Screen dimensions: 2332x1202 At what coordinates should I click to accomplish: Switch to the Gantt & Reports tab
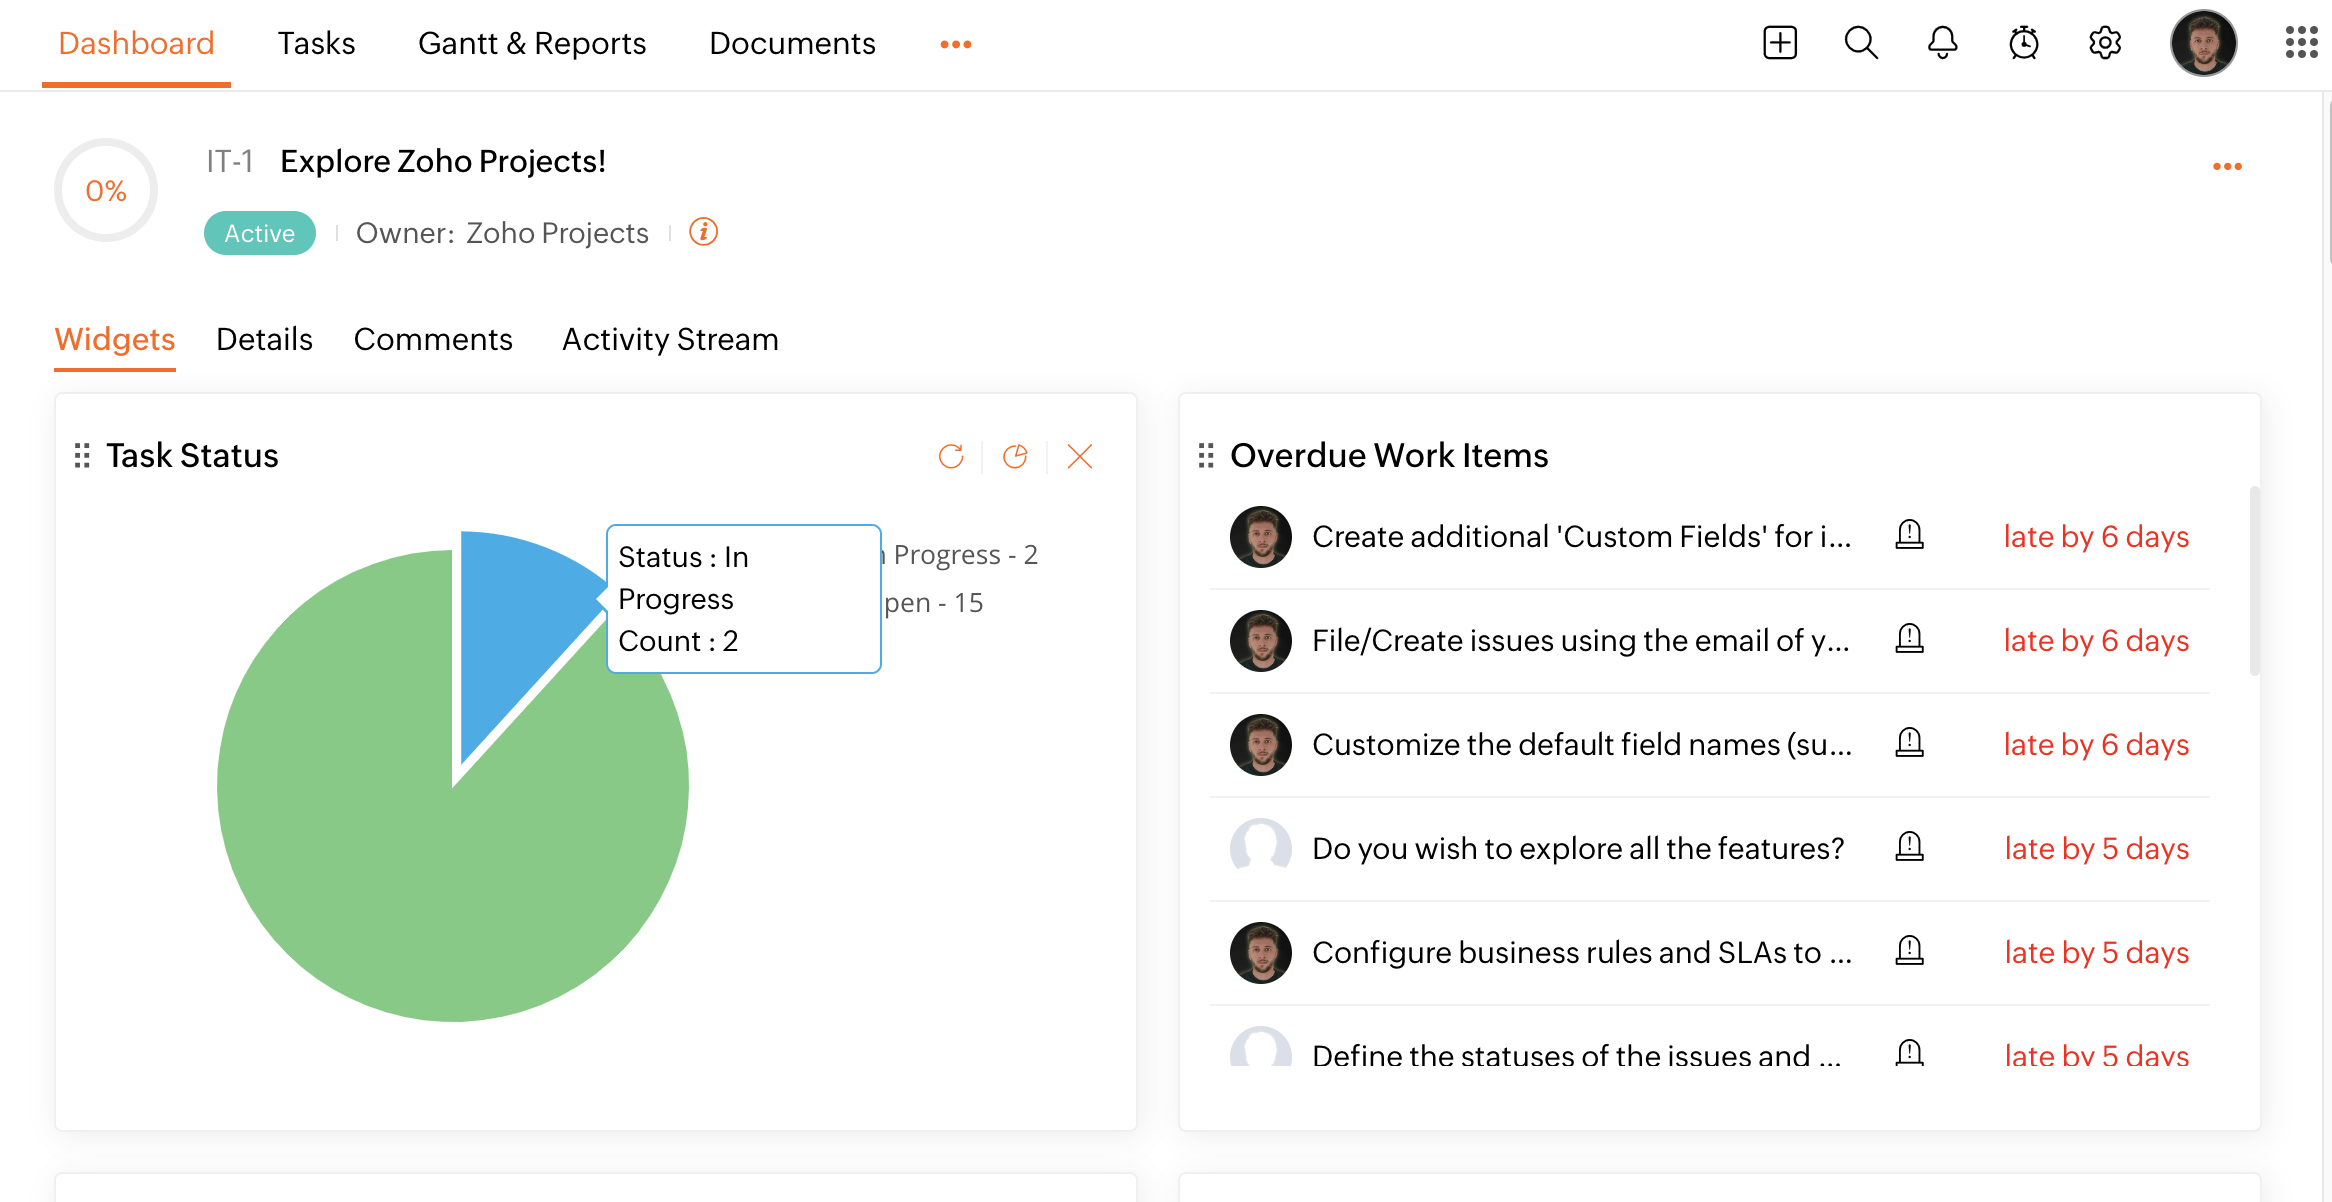[x=532, y=43]
